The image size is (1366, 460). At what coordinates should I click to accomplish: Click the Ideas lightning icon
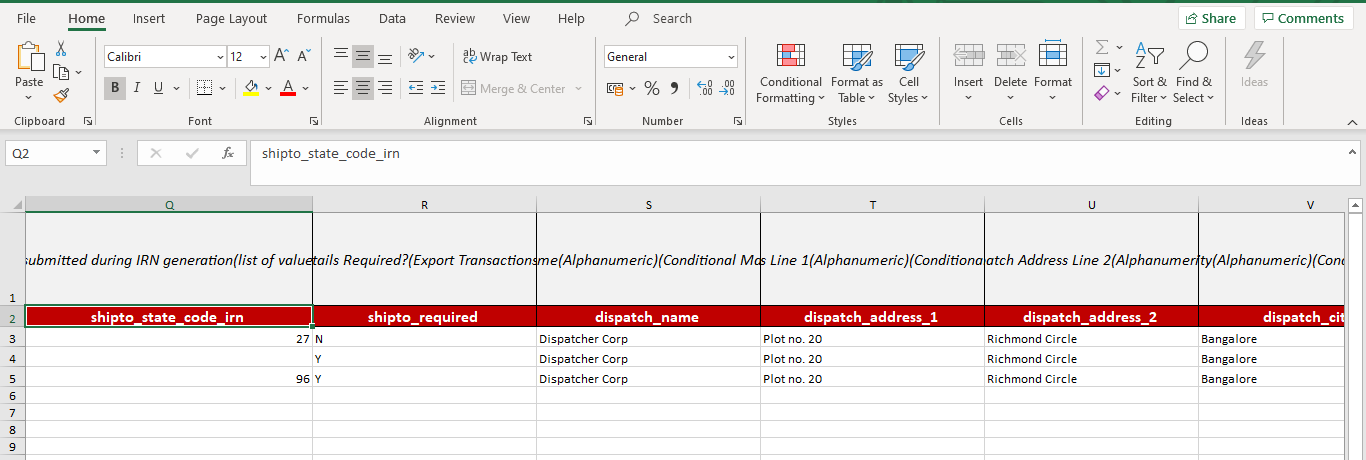pyautogui.click(x=1254, y=57)
